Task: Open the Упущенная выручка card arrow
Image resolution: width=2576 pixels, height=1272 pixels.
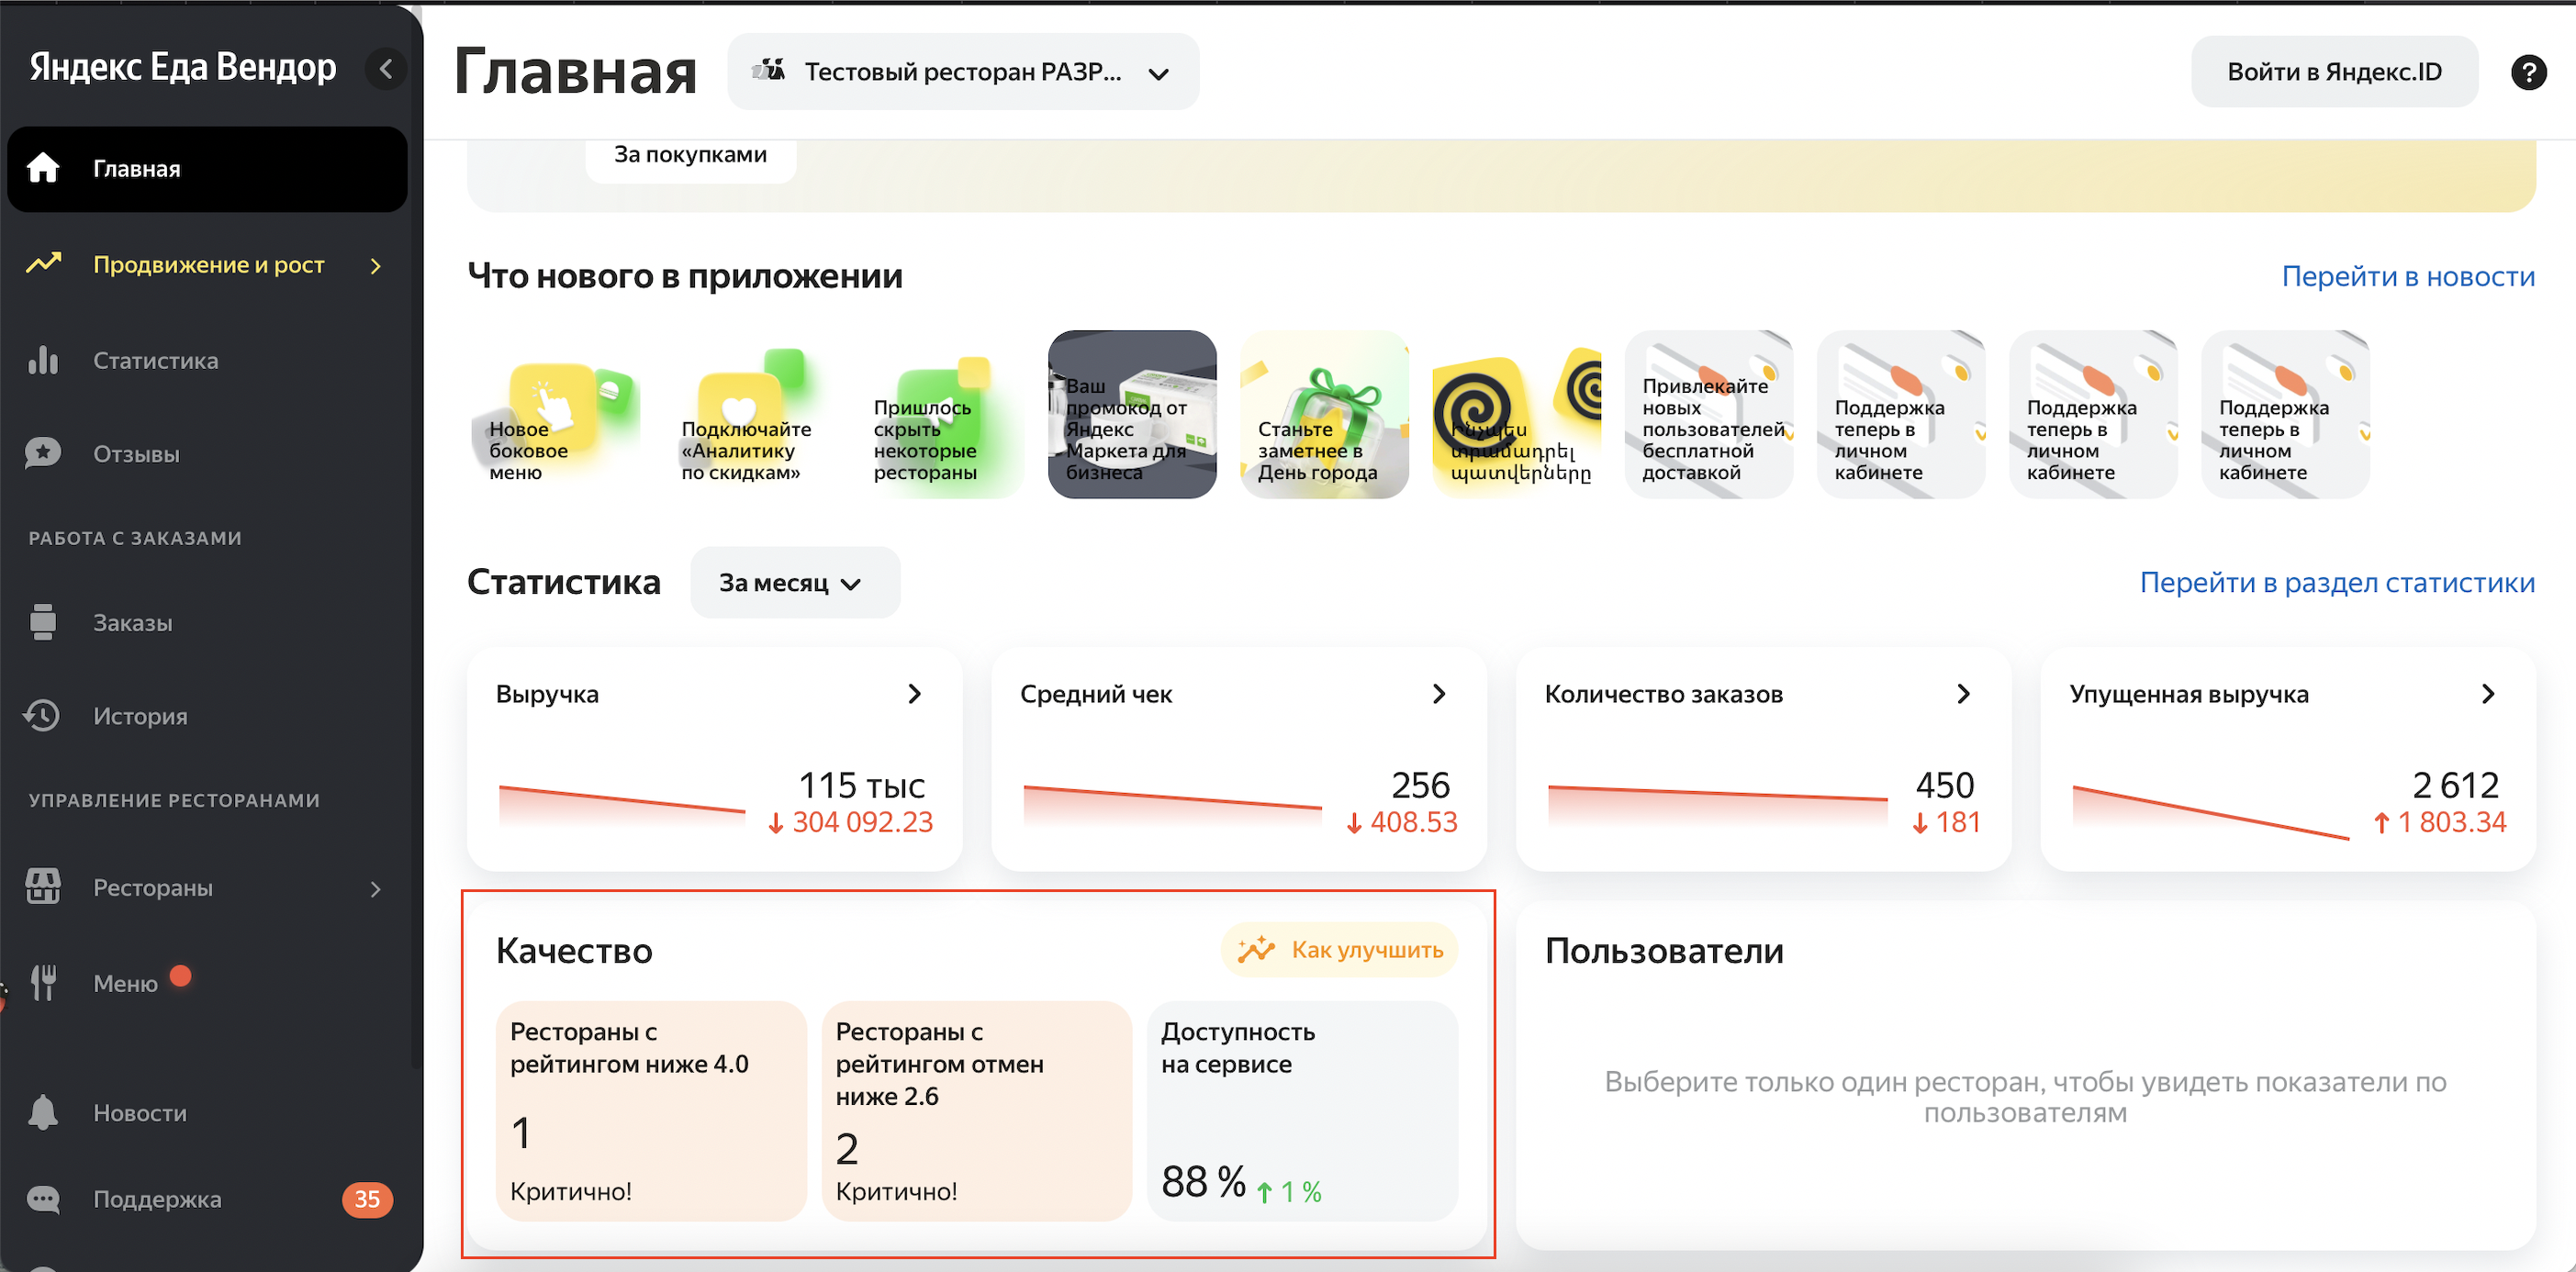Action: tap(2488, 694)
